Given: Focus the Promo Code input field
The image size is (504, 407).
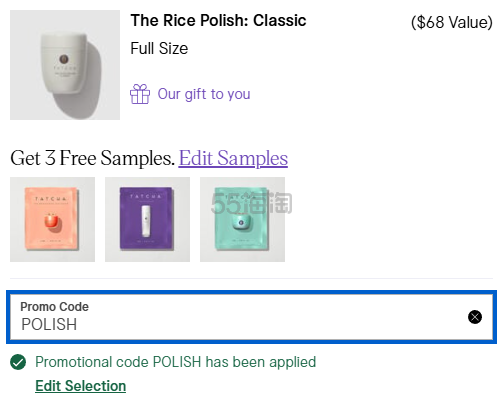Looking at the screenshot, I should click(251, 317).
